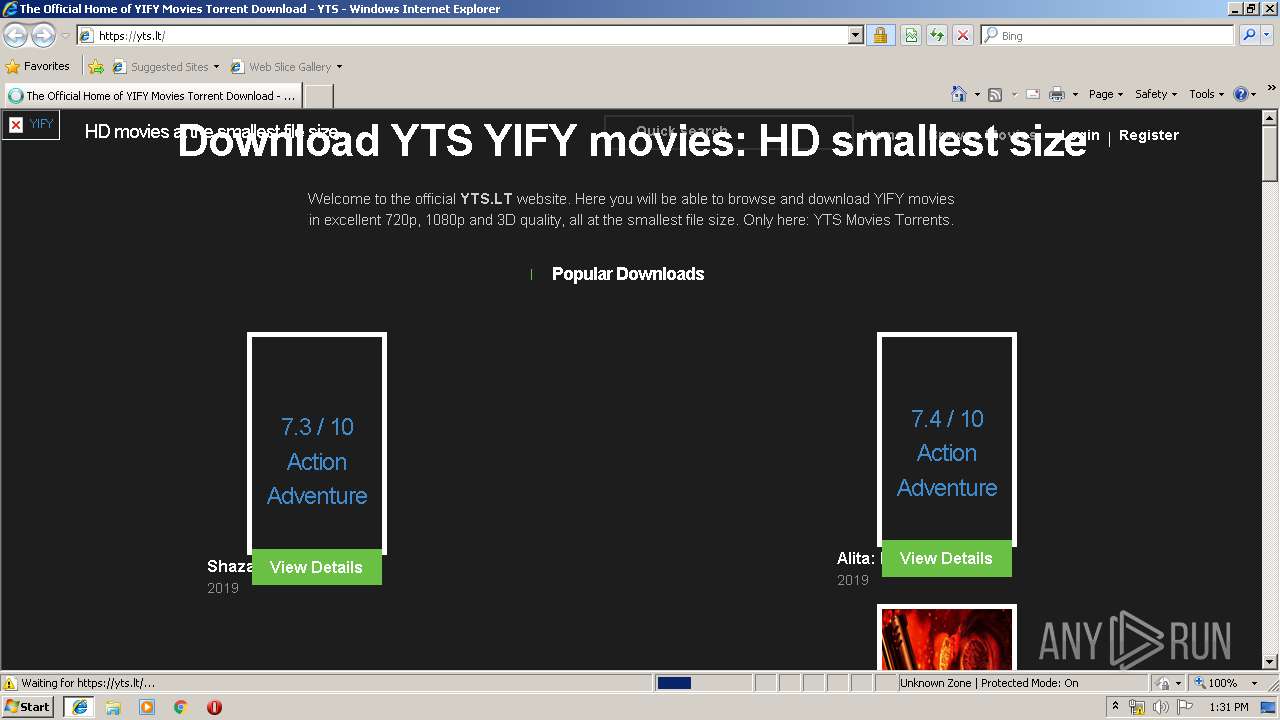1280x720 pixels.
Task: Click the RSS Feeds icon
Action: [995, 94]
